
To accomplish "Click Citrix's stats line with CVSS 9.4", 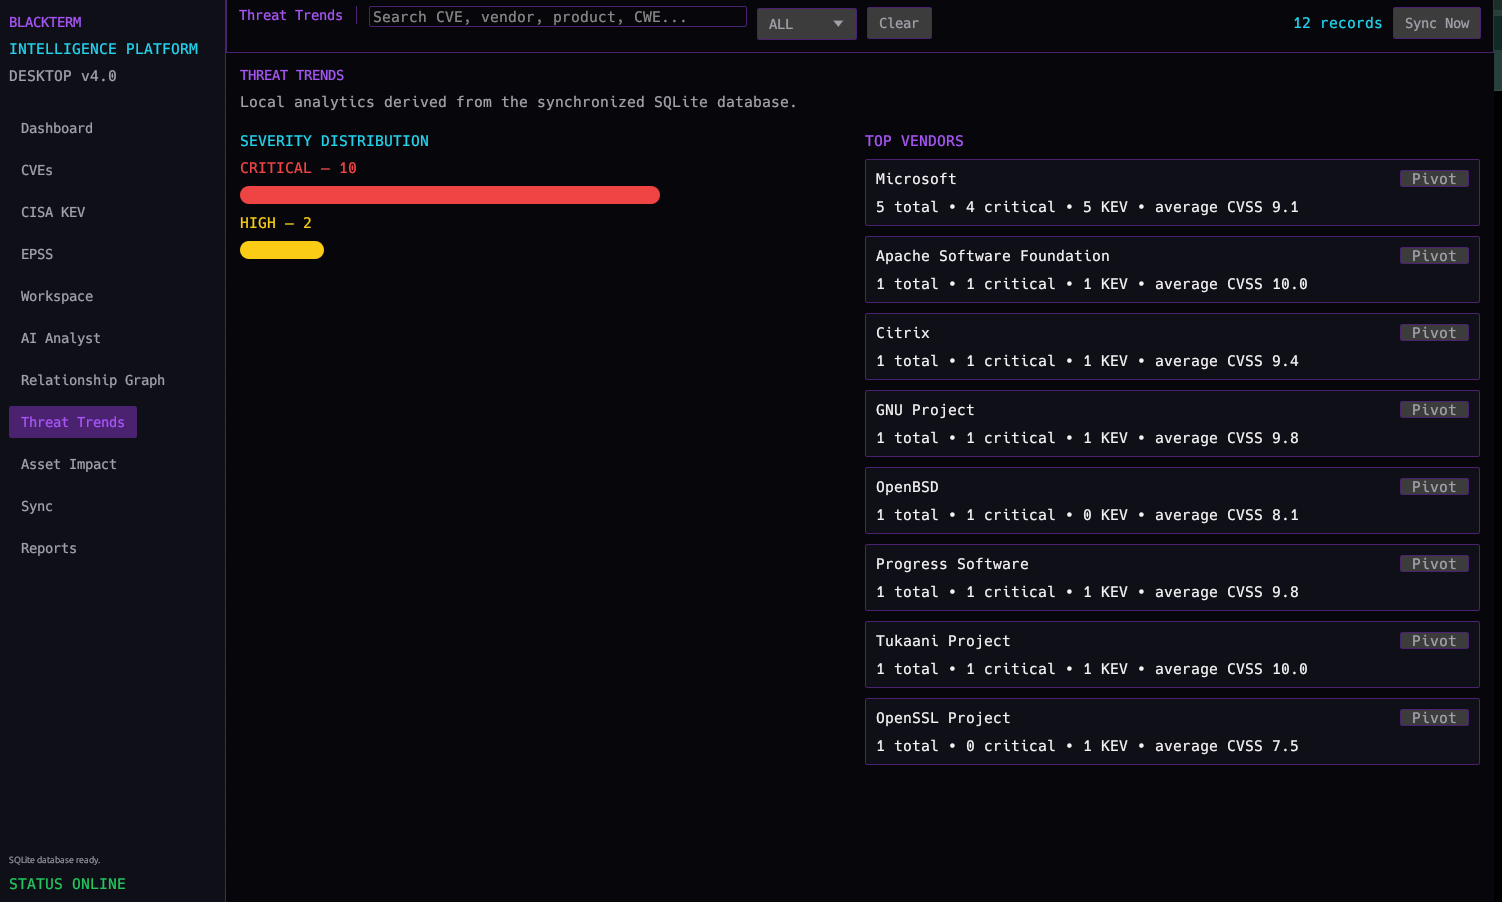I will 1087,361.
